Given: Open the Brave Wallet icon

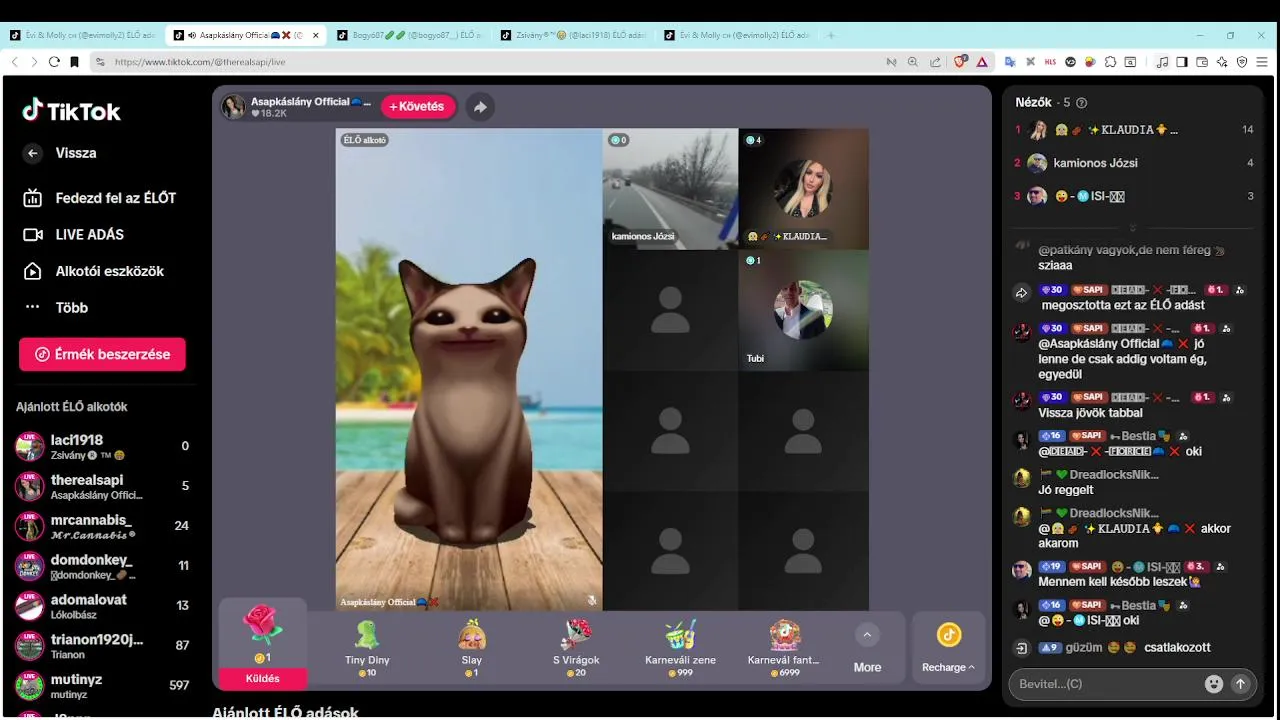Looking at the screenshot, I should pos(1202,62).
